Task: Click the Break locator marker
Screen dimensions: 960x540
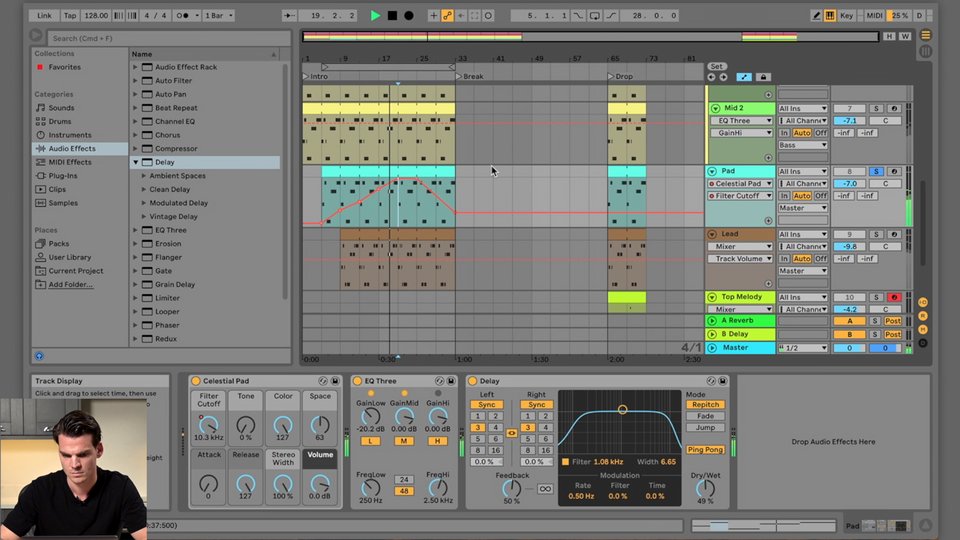Action: [470, 77]
